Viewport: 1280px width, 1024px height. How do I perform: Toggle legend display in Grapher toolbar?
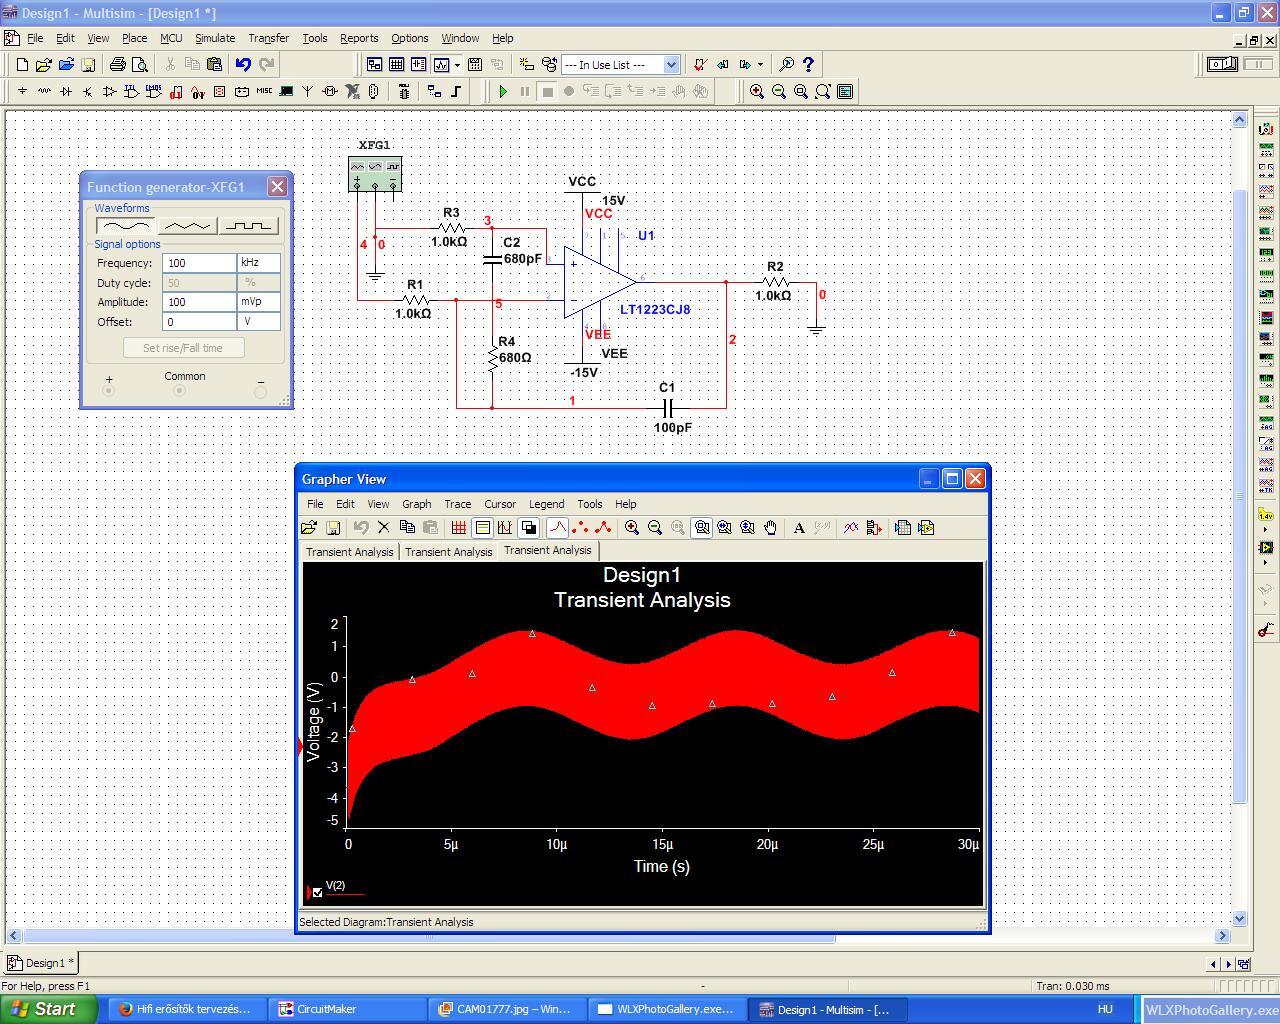tap(482, 528)
